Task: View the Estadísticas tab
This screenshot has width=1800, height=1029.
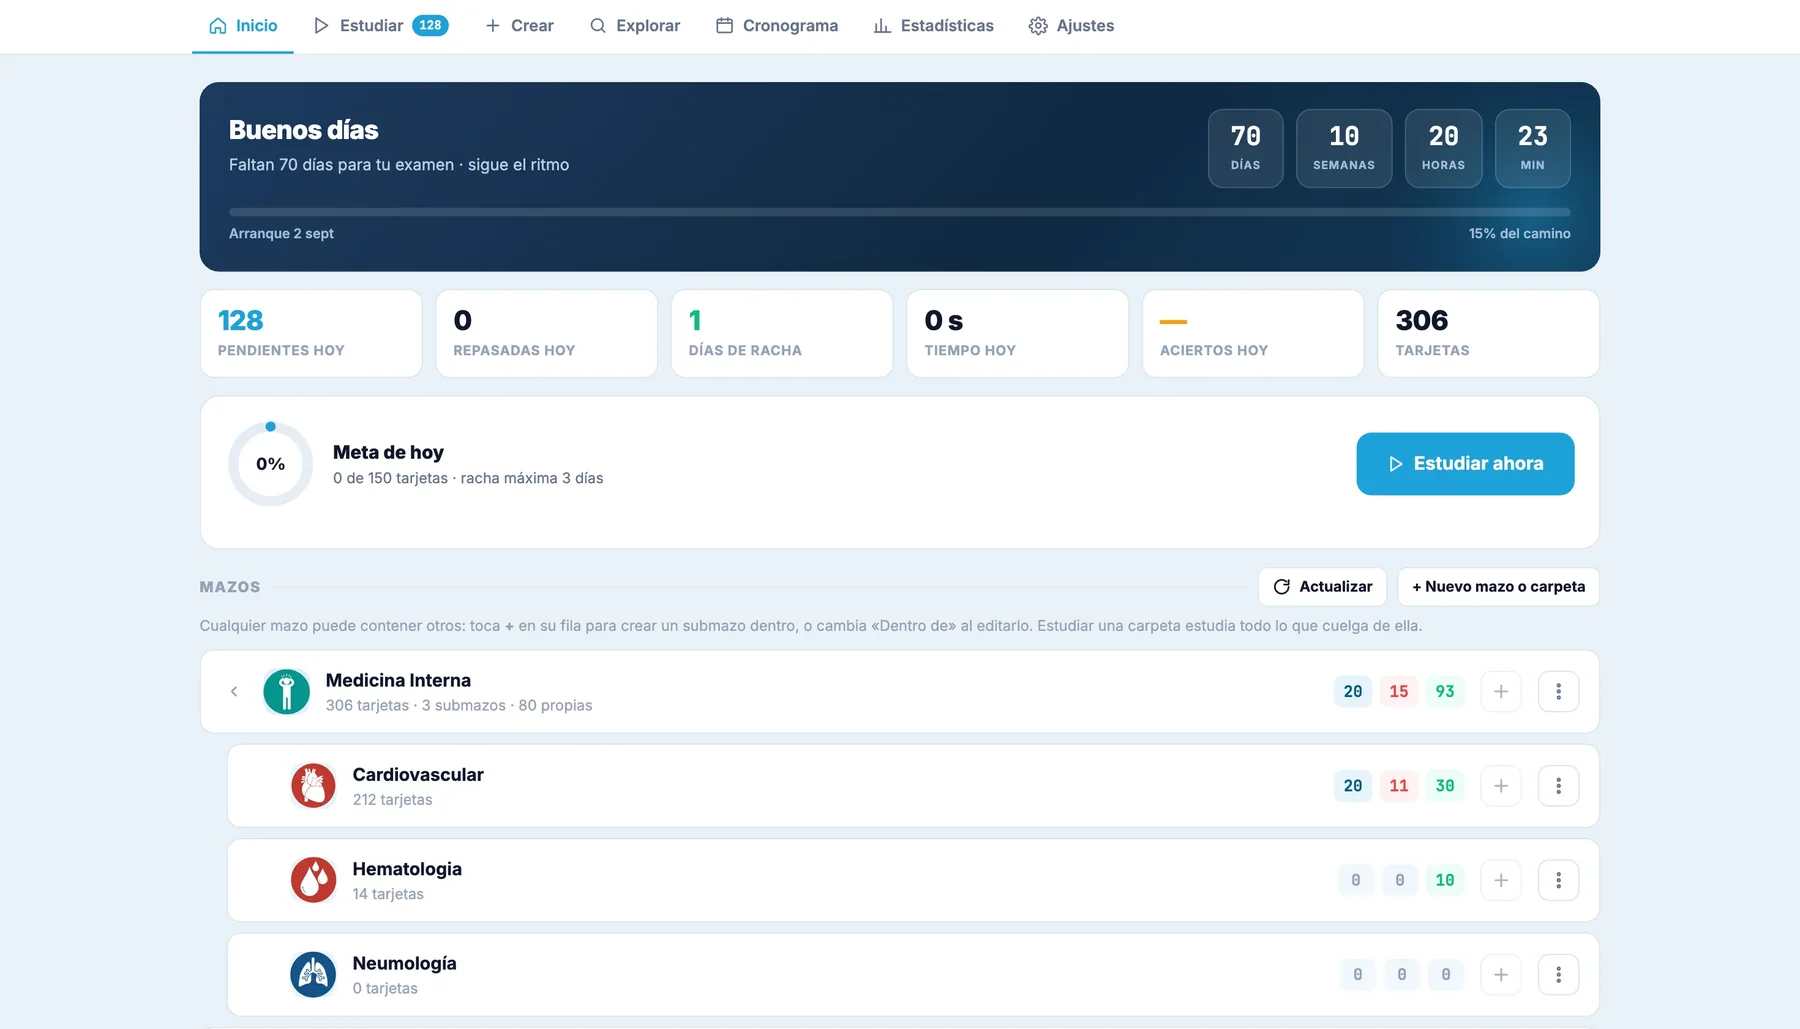Action: (934, 26)
